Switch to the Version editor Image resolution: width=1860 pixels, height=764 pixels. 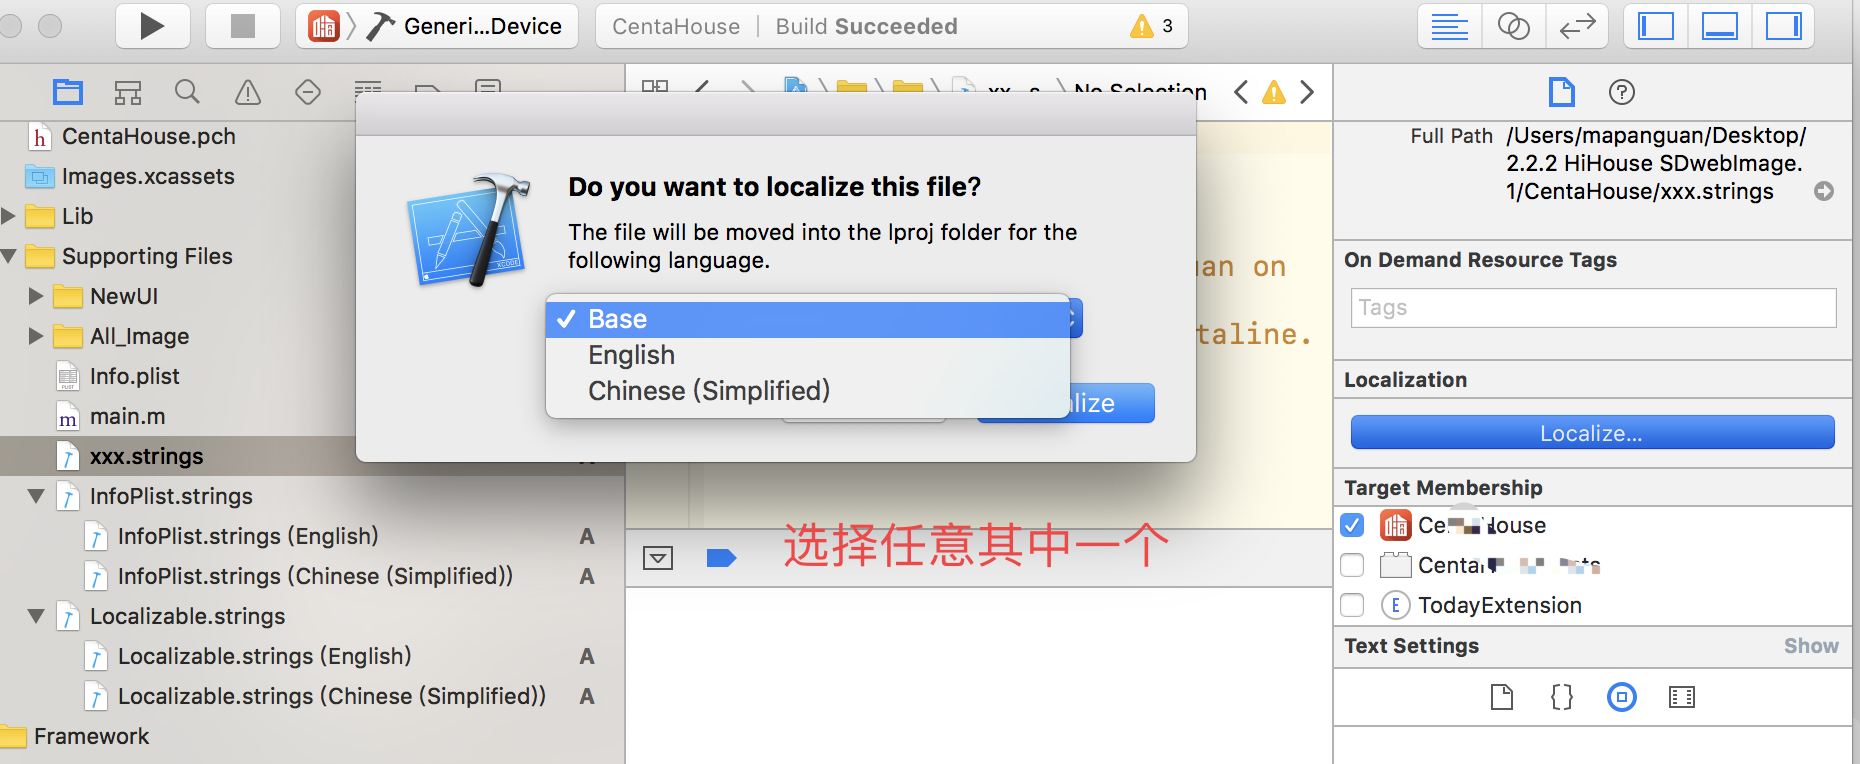point(1577,26)
